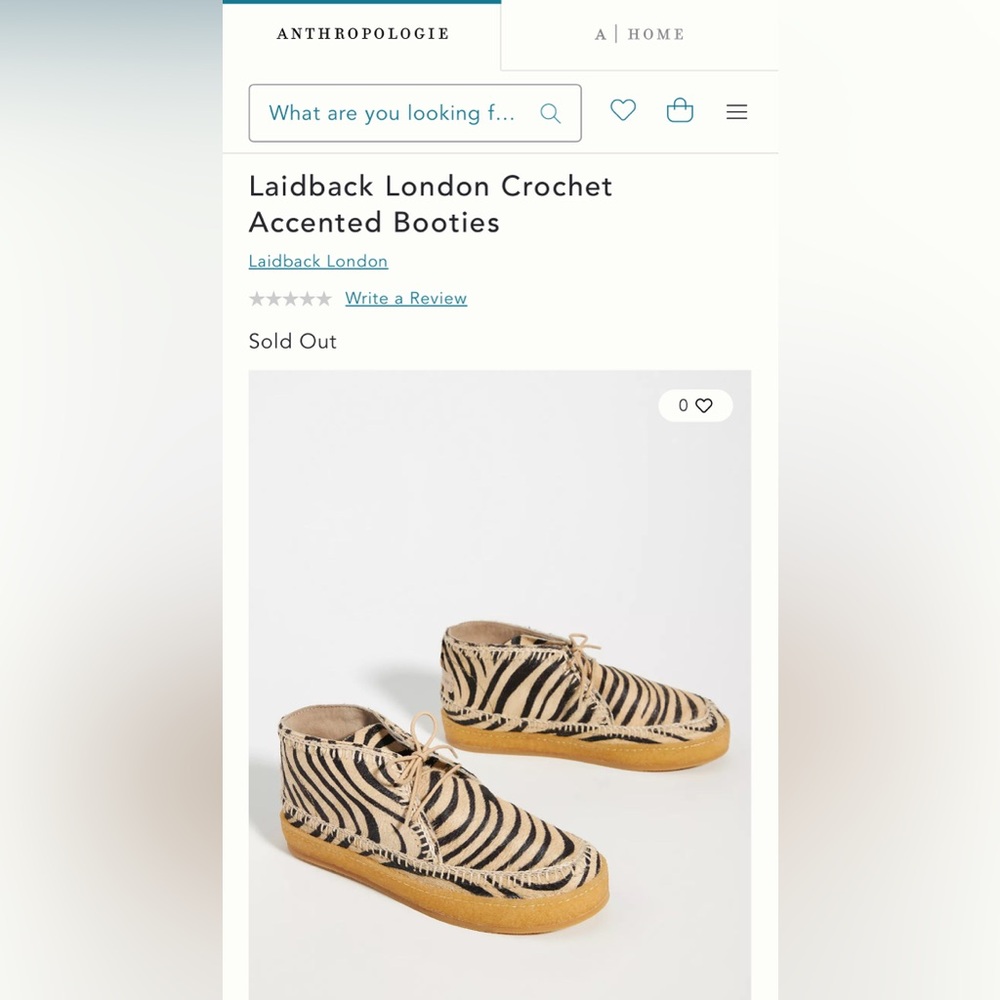Click Write a Review
Viewport: 1000px width, 1000px height.
pyautogui.click(x=405, y=298)
